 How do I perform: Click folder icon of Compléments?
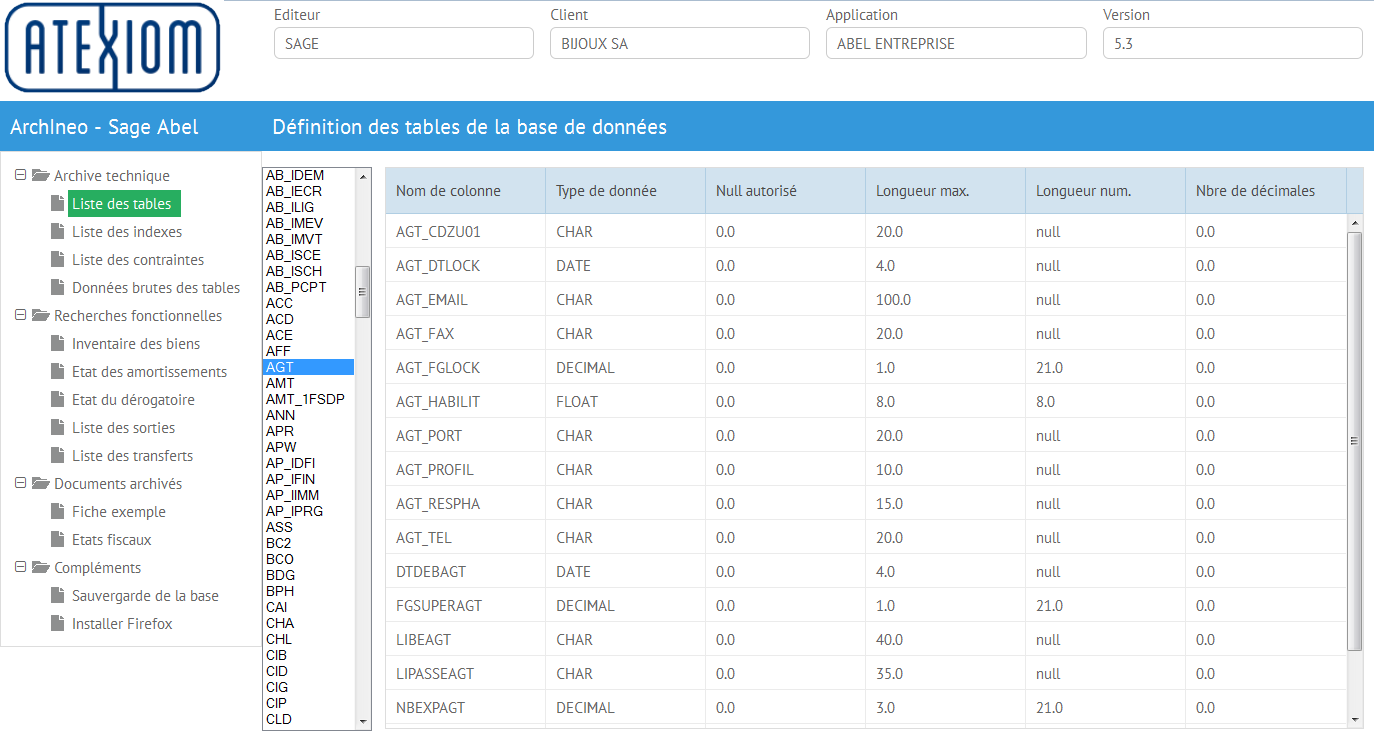[x=40, y=567]
